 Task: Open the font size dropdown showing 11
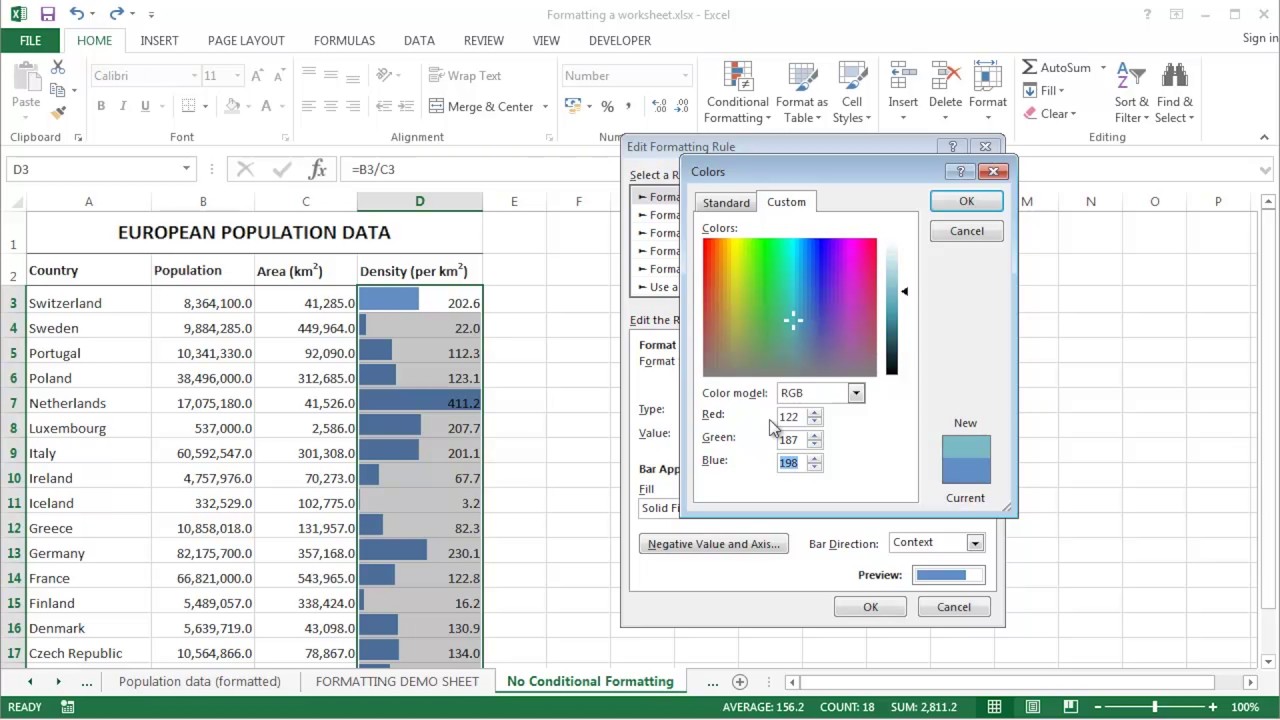(x=237, y=76)
